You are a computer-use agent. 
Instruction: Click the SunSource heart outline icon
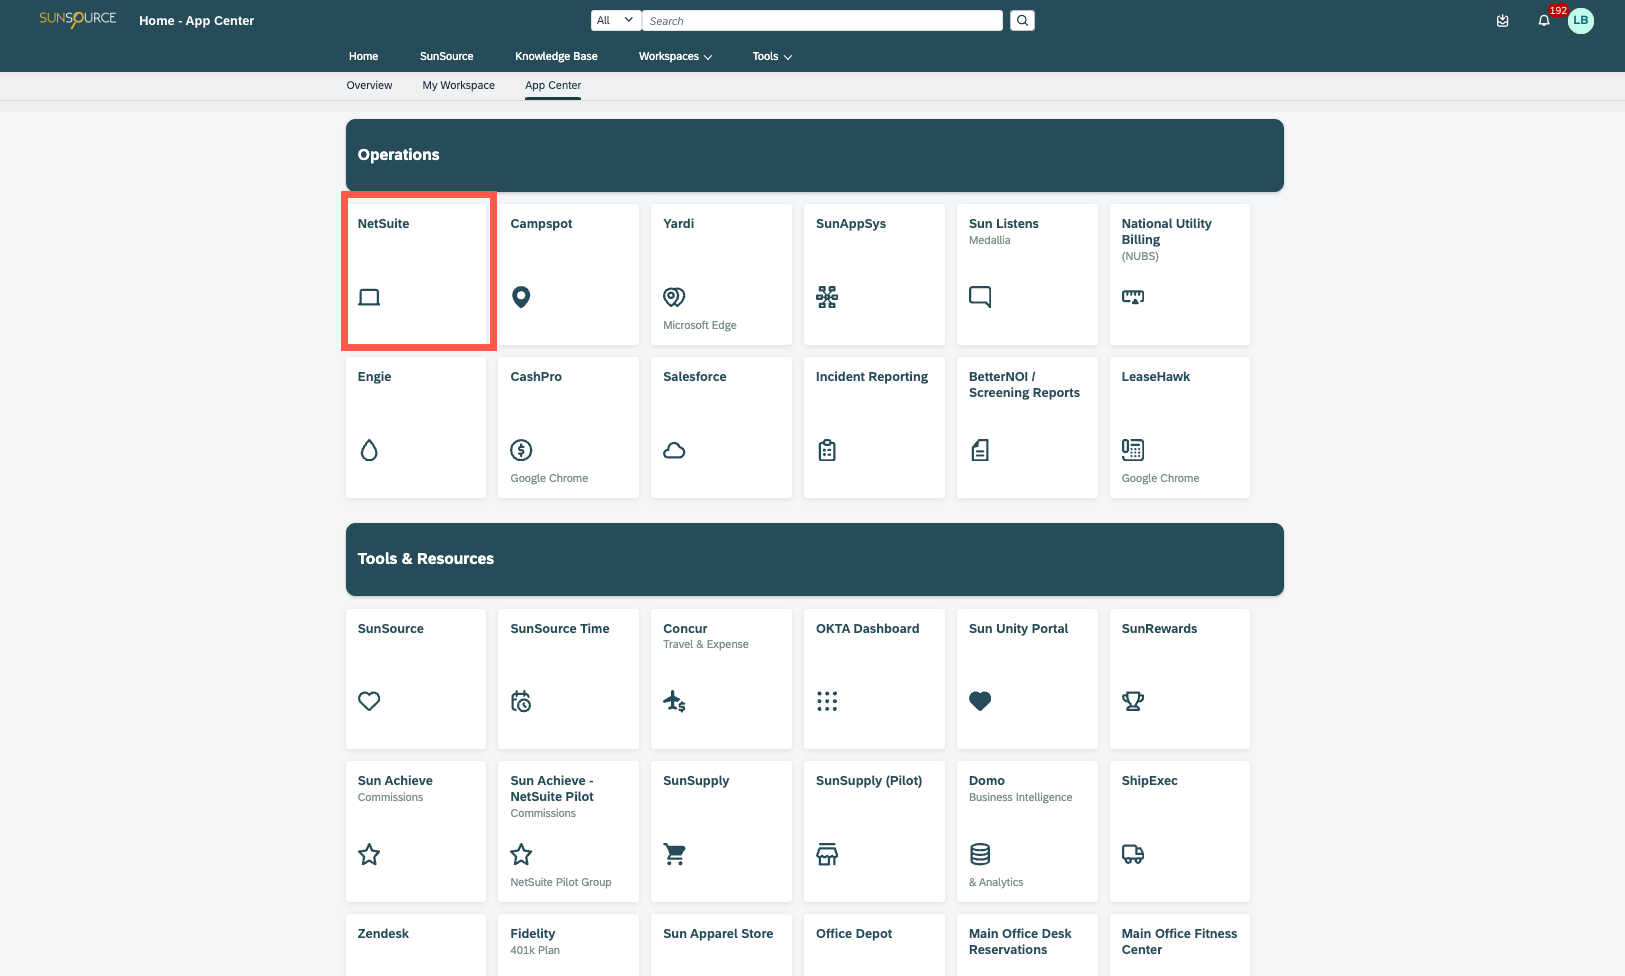pyautogui.click(x=369, y=701)
